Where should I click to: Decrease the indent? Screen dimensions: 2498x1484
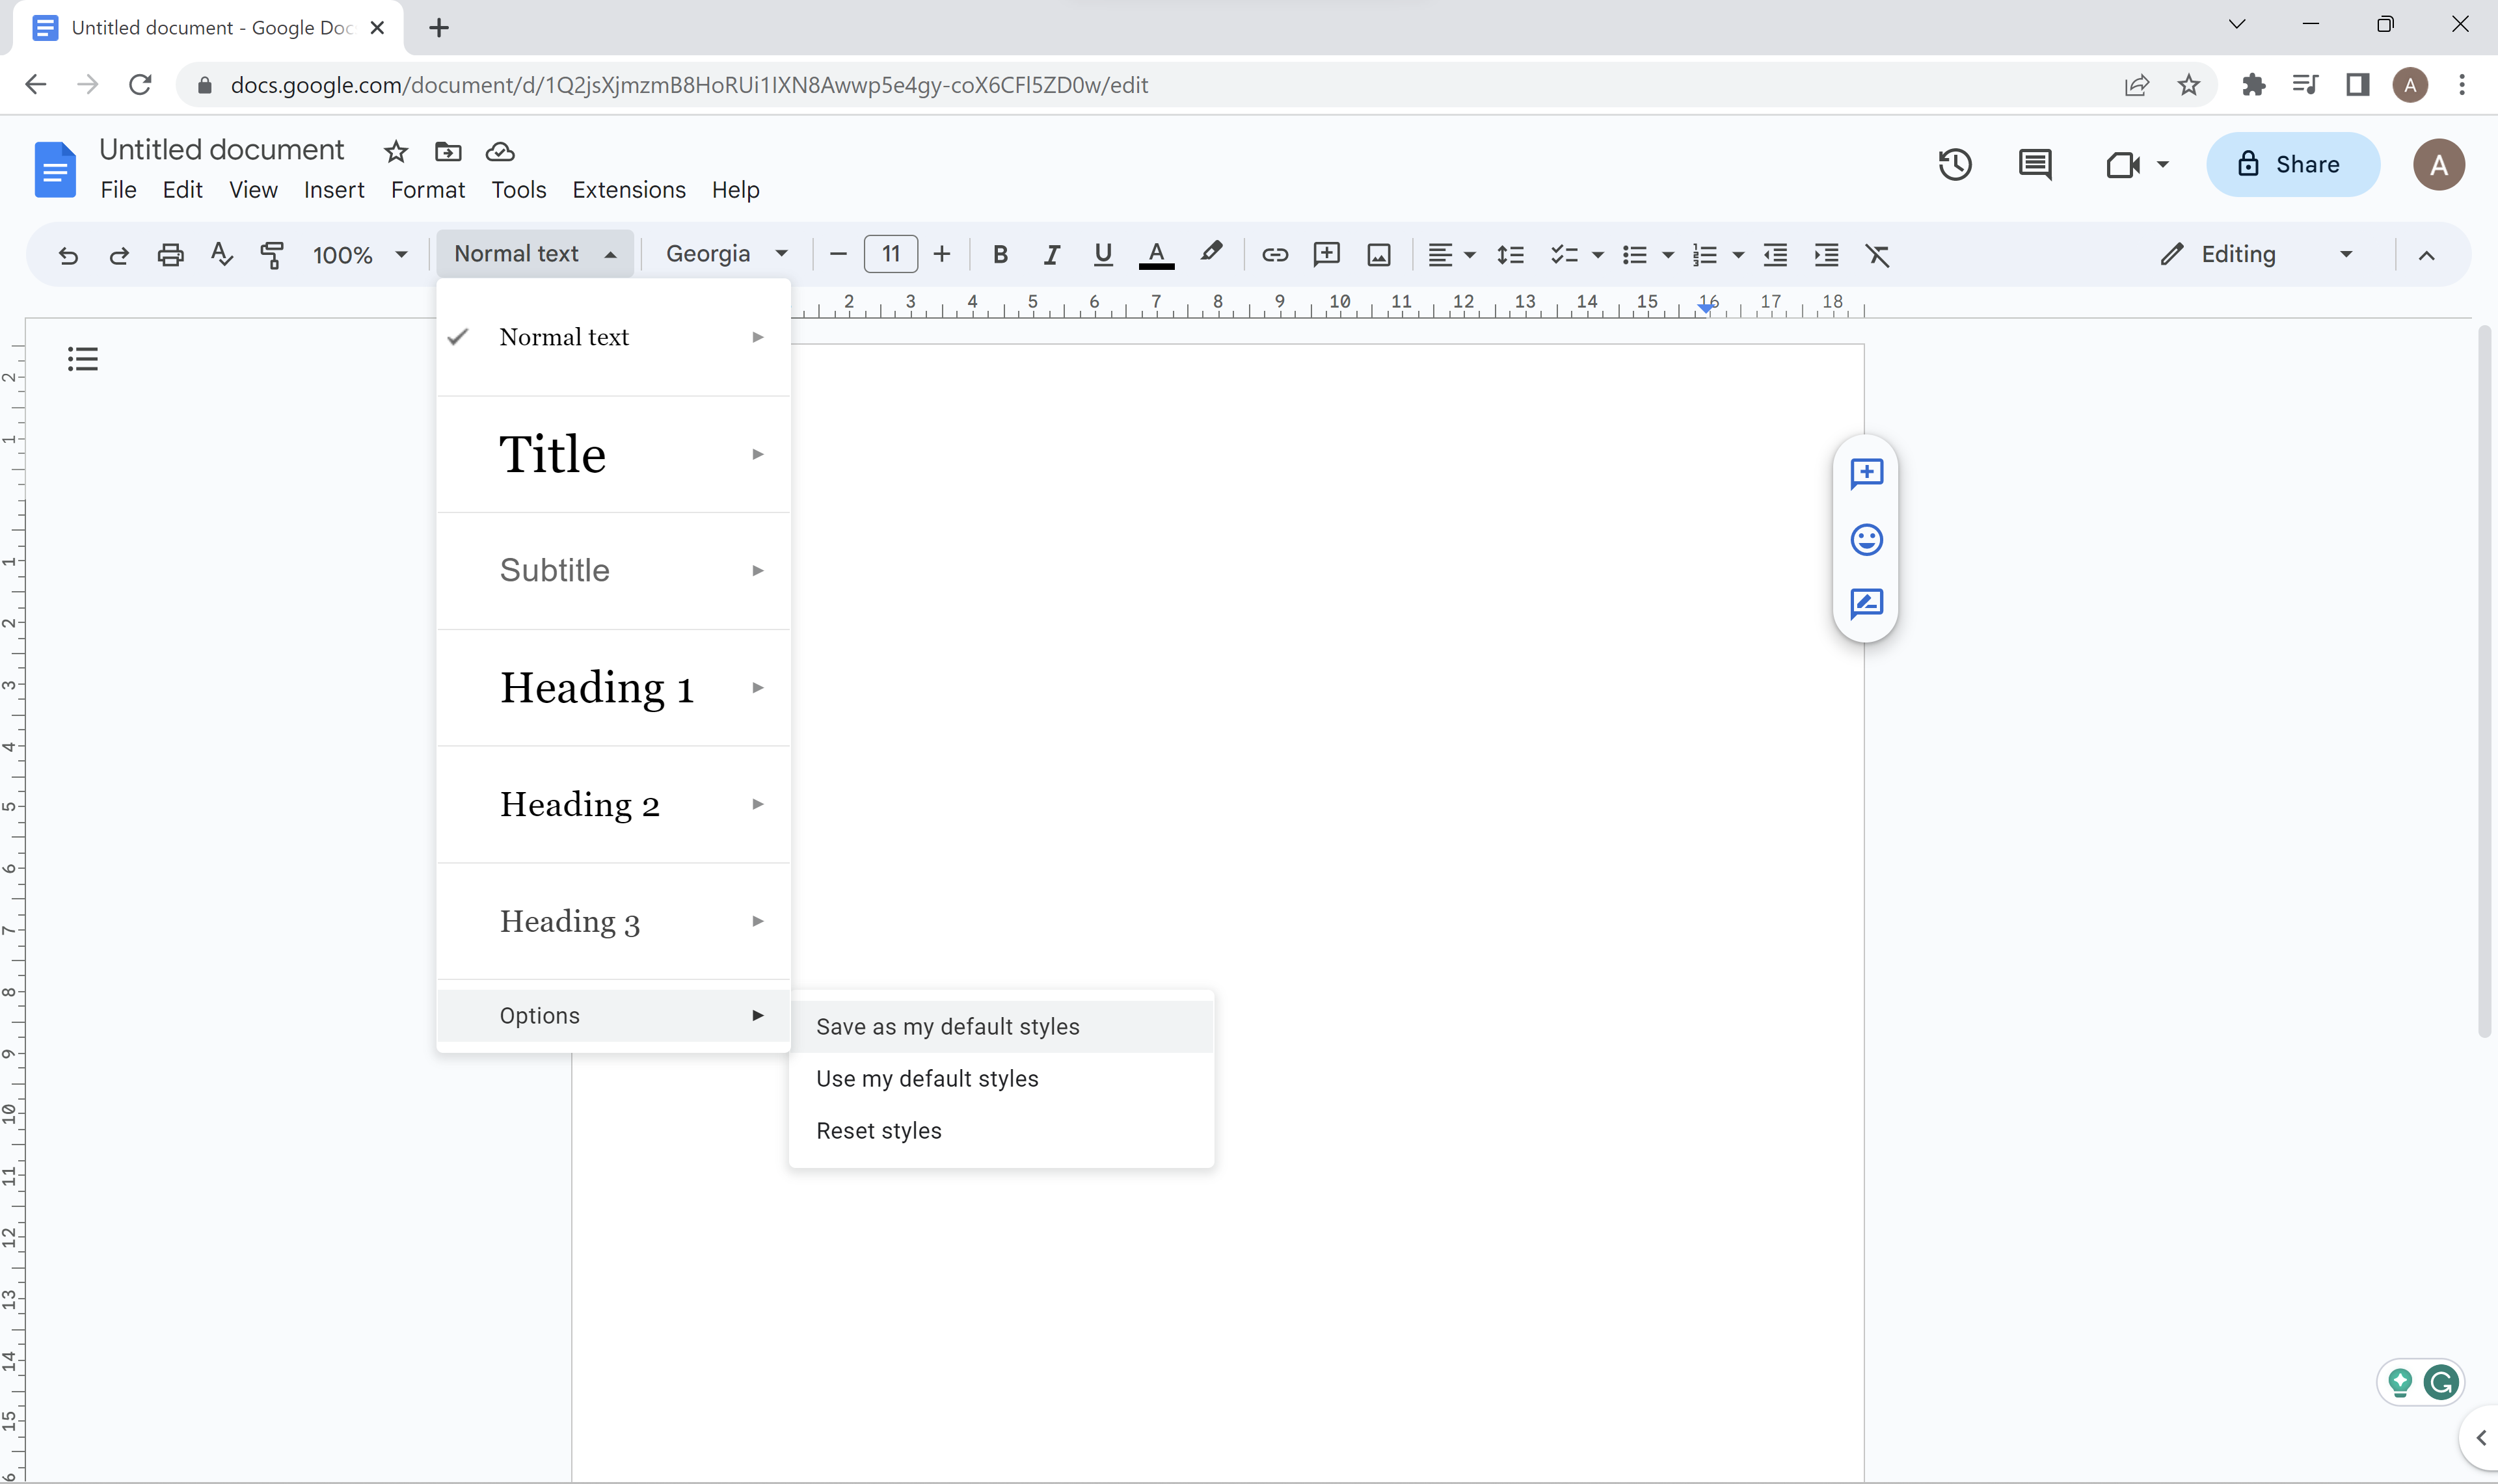(x=1775, y=255)
